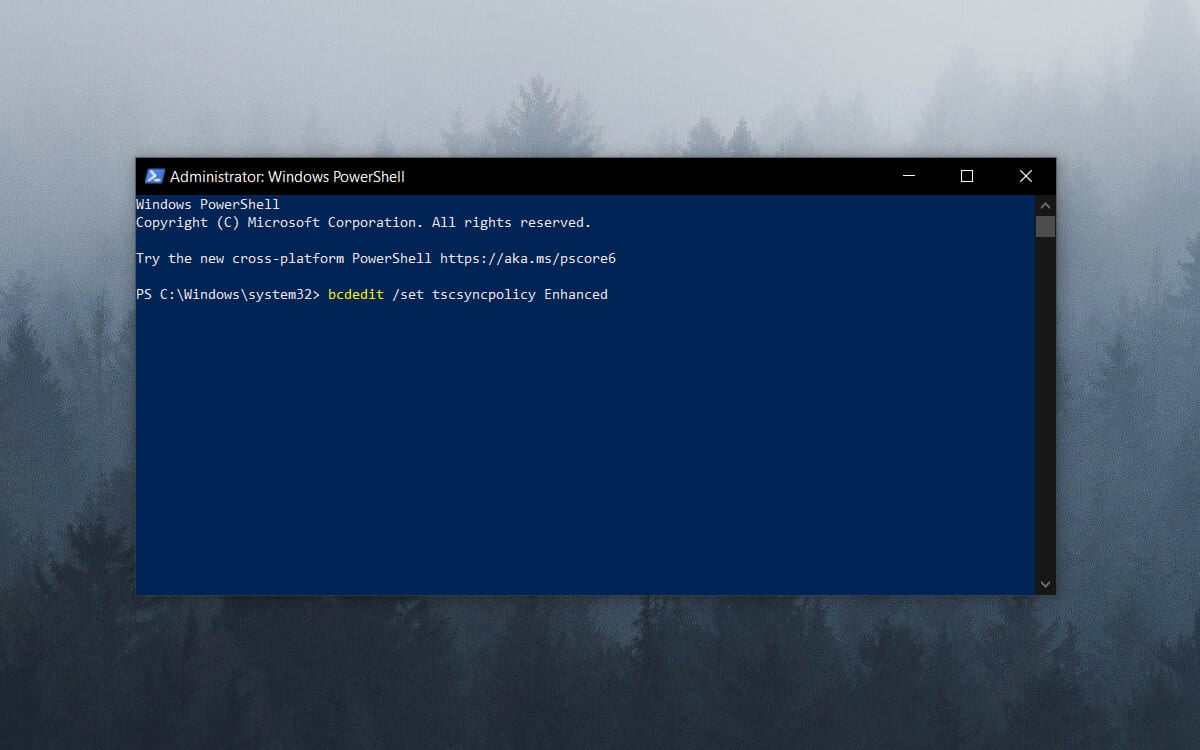Click the '/set' parameter text
Screen dimensions: 1200x750
[x=408, y=294]
